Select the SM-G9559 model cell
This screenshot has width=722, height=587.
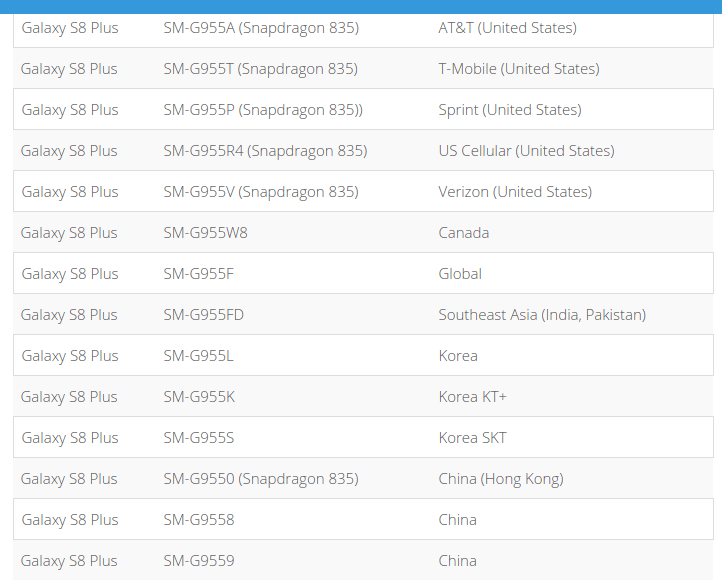199,561
